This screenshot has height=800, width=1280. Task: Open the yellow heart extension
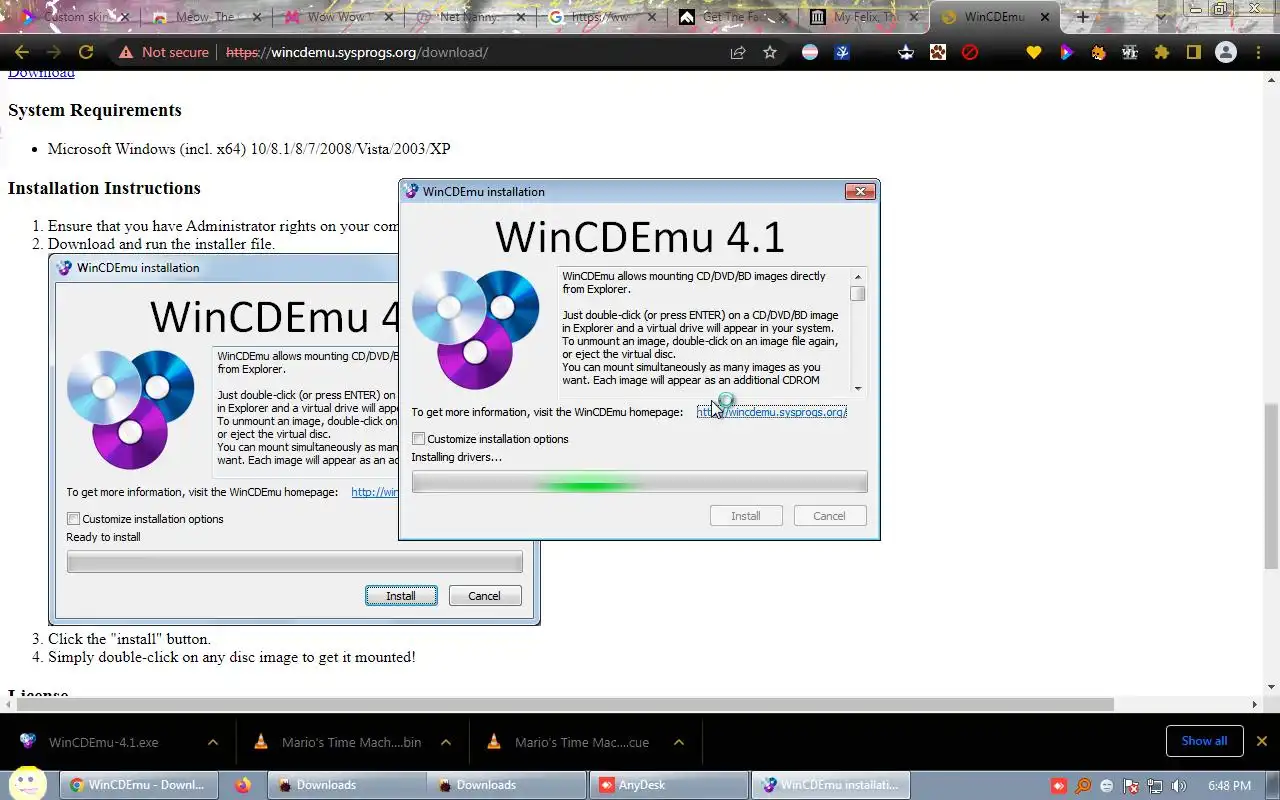1034,52
